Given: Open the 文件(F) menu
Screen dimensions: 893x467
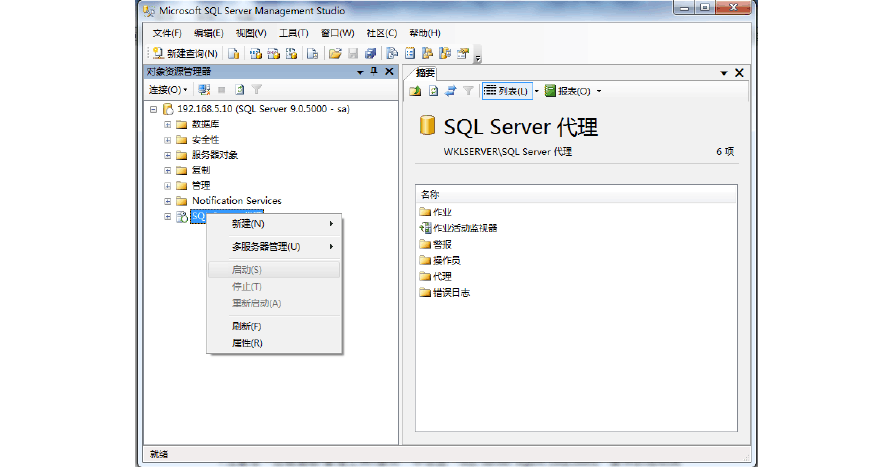Looking at the screenshot, I should [166, 33].
